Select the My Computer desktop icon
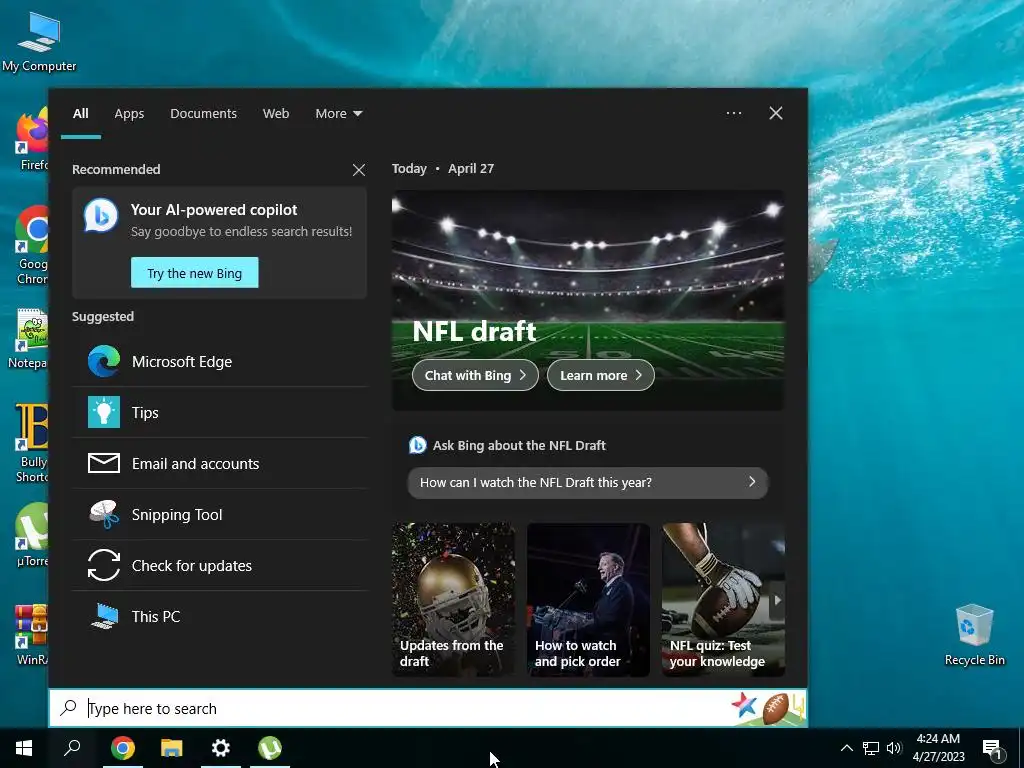1024x768 pixels. (39, 41)
